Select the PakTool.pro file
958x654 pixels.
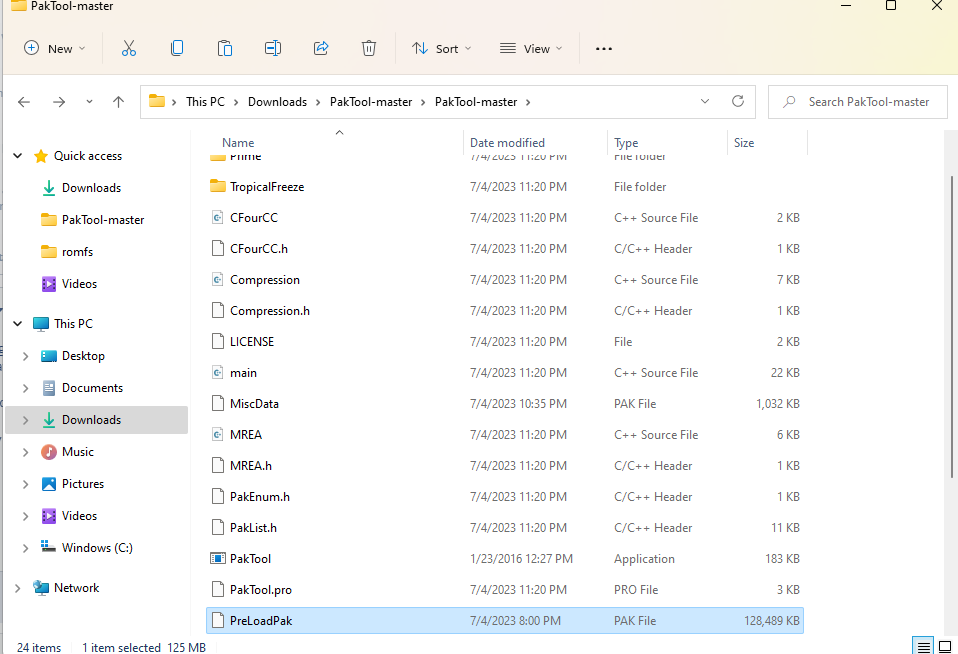pos(505,589)
